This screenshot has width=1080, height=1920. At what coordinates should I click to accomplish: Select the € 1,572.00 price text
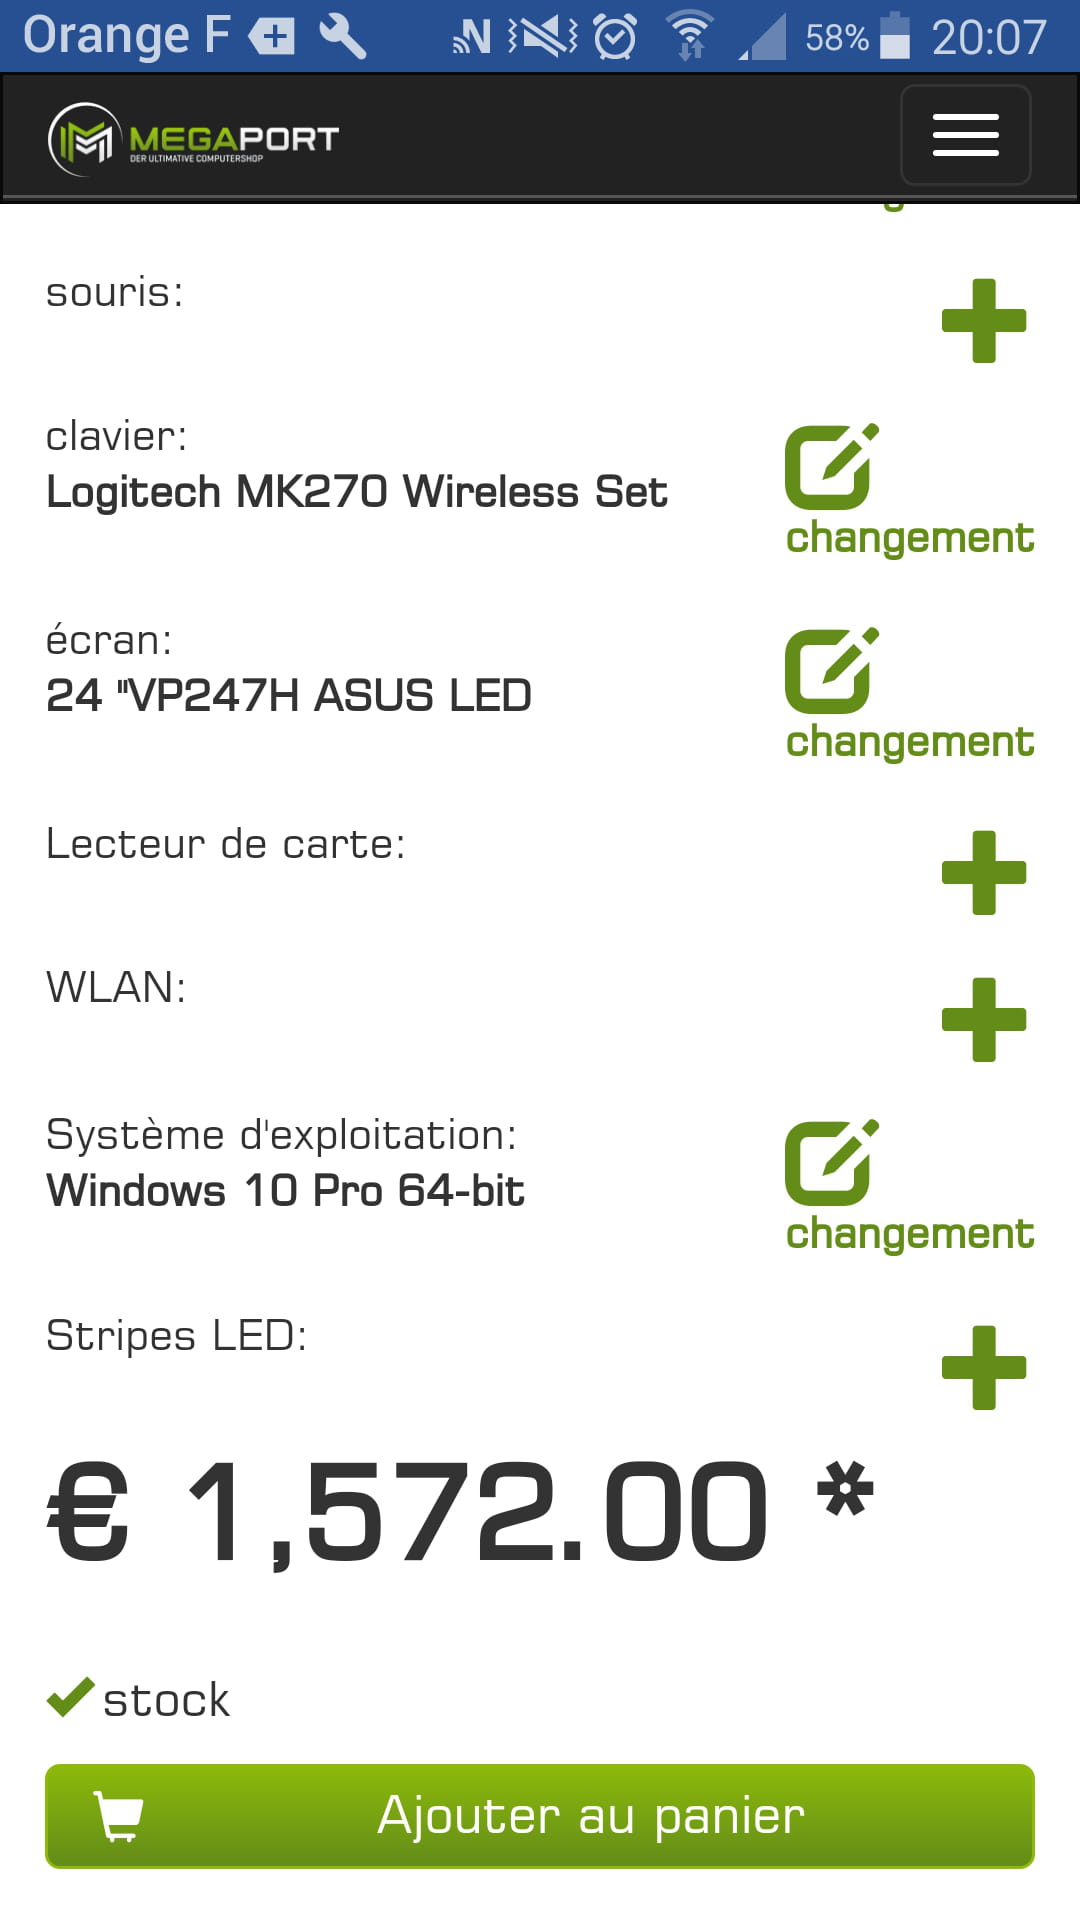coord(410,1512)
